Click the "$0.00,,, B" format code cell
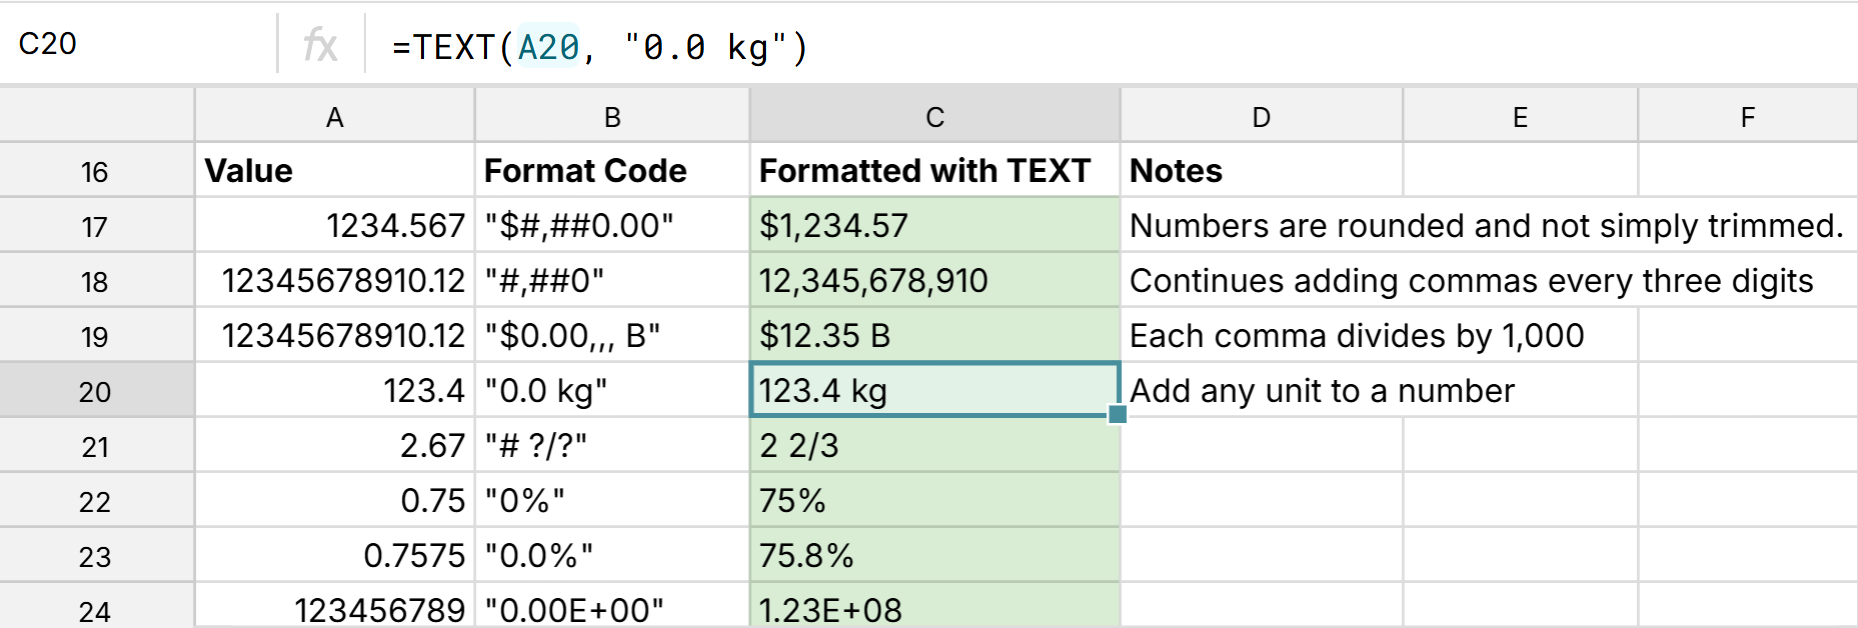1858x628 pixels. tap(612, 336)
